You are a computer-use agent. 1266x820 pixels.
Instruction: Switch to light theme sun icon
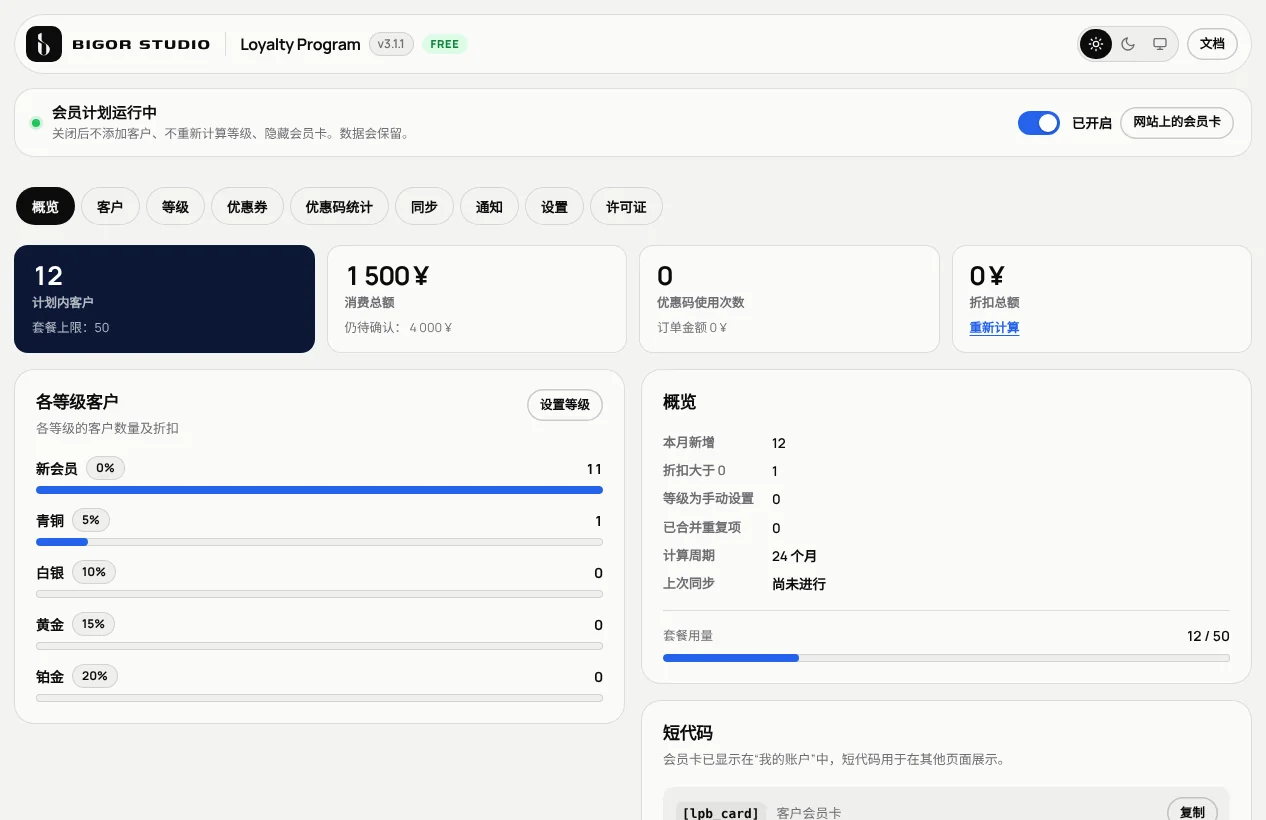click(1096, 44)
